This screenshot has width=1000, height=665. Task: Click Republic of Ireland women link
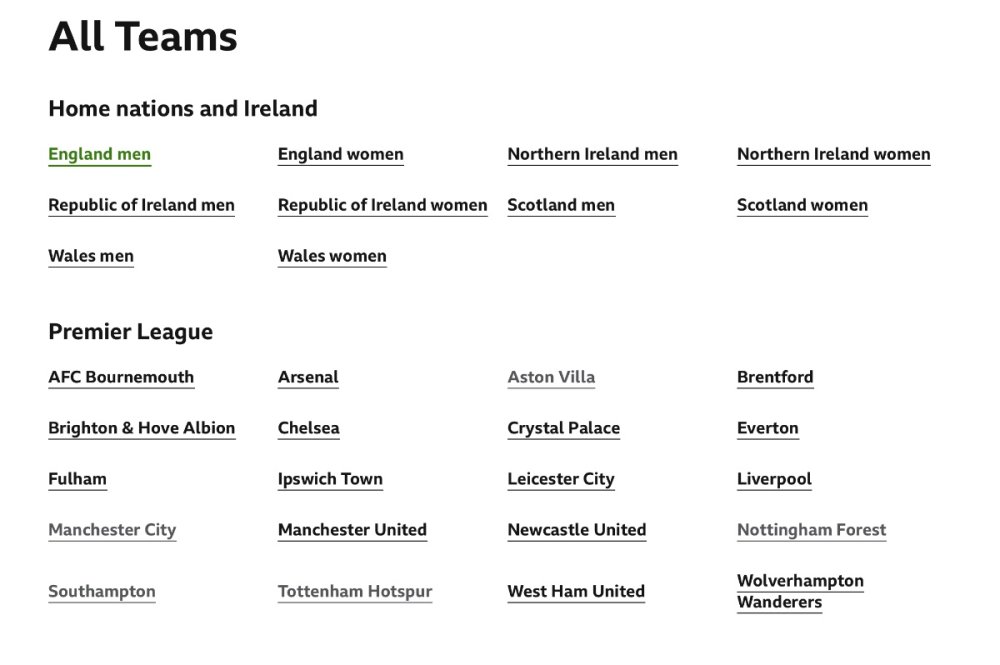pyautogui.click(x=382, y=205)
